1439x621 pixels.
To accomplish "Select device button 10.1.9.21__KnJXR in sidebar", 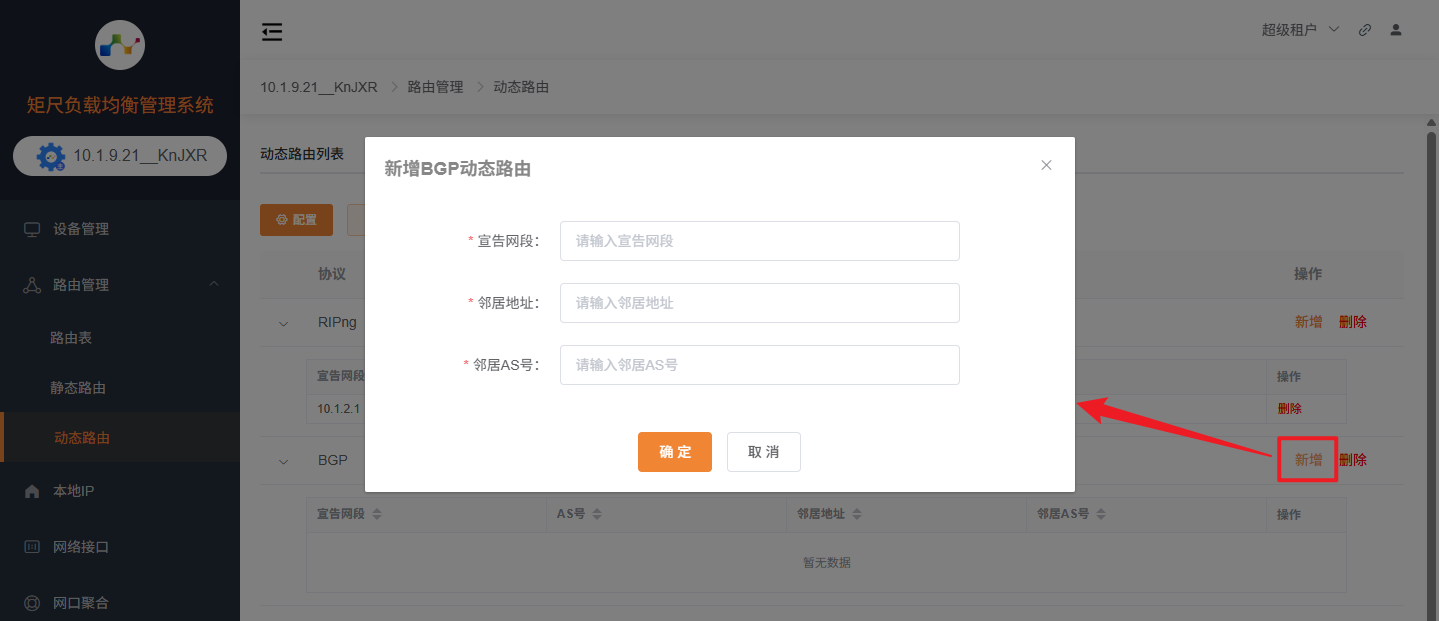I will tap(120, 156).
